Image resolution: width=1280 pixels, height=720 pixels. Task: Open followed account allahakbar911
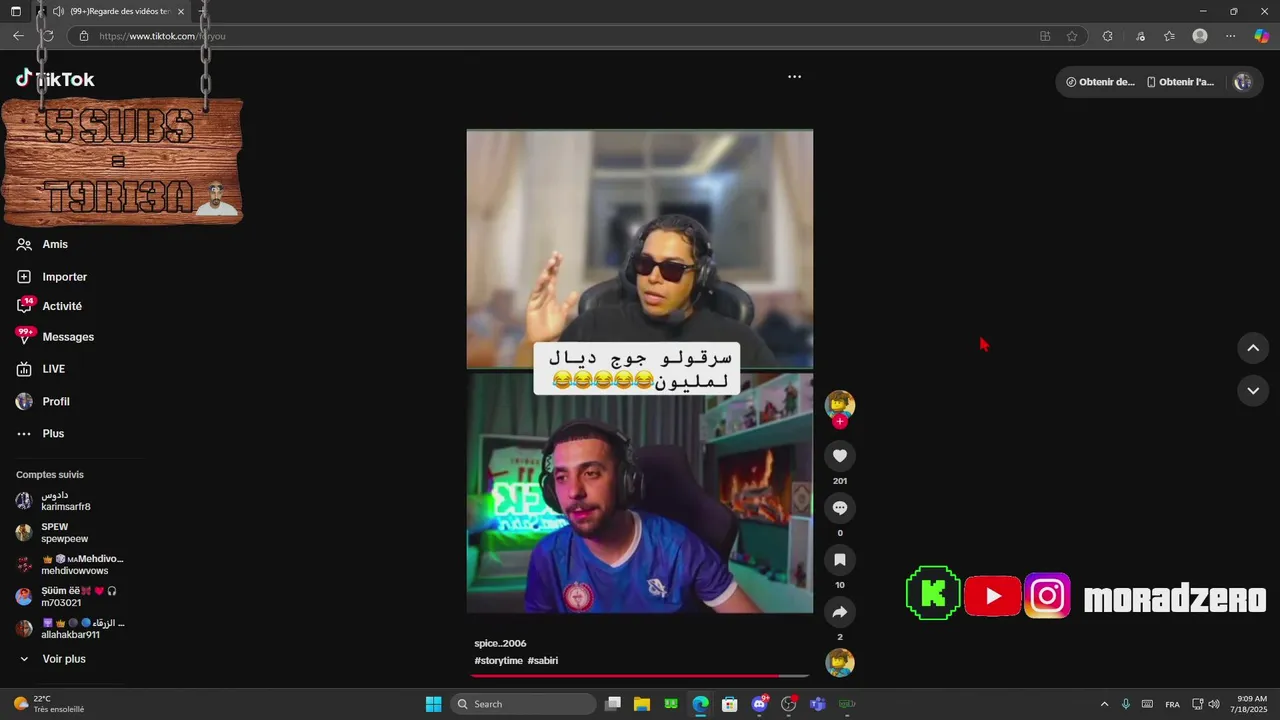click(69, 629)
